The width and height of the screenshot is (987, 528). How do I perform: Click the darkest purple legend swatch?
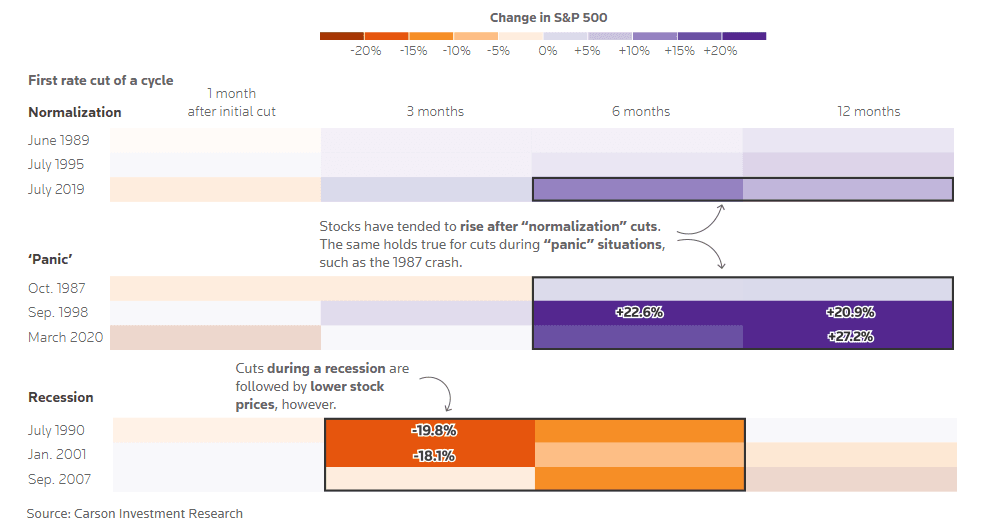click(744, 36)
